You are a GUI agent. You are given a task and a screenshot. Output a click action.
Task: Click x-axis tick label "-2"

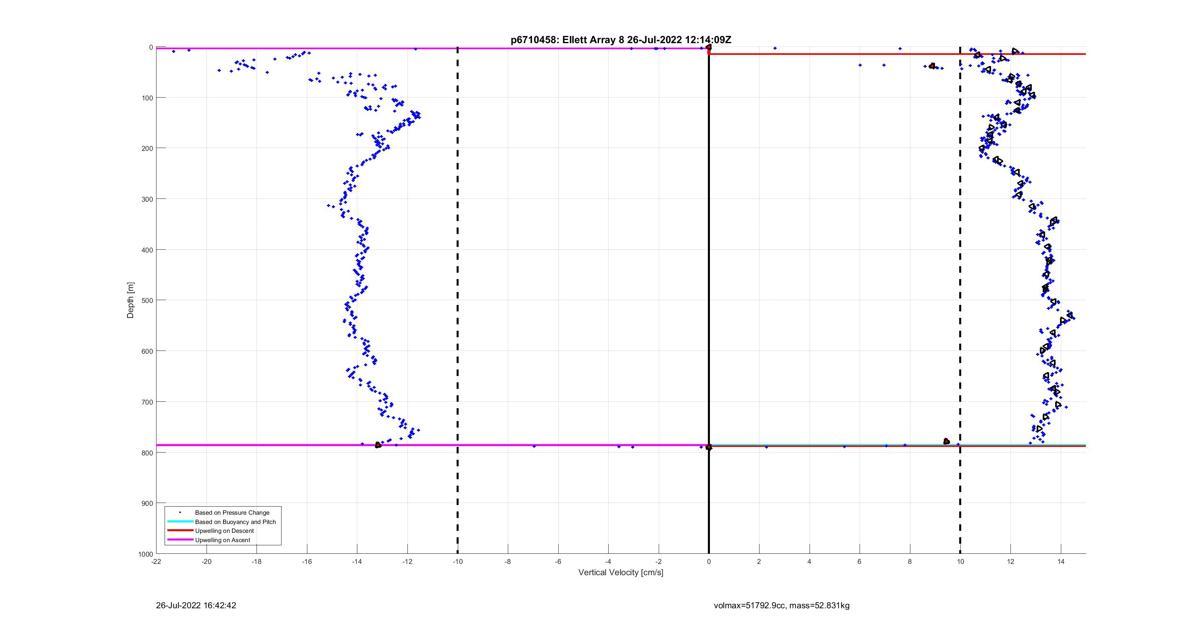click(x=658, y=561)
